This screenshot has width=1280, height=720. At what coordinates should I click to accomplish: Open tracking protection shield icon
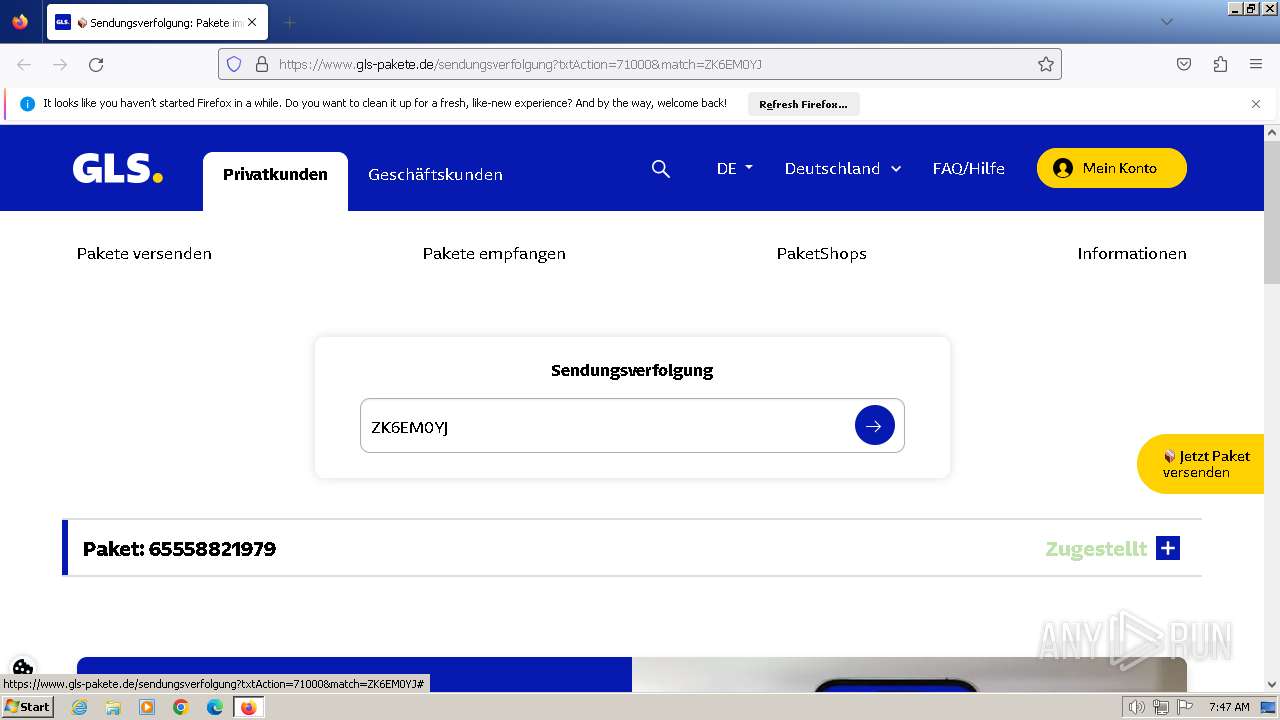point(234,64)
